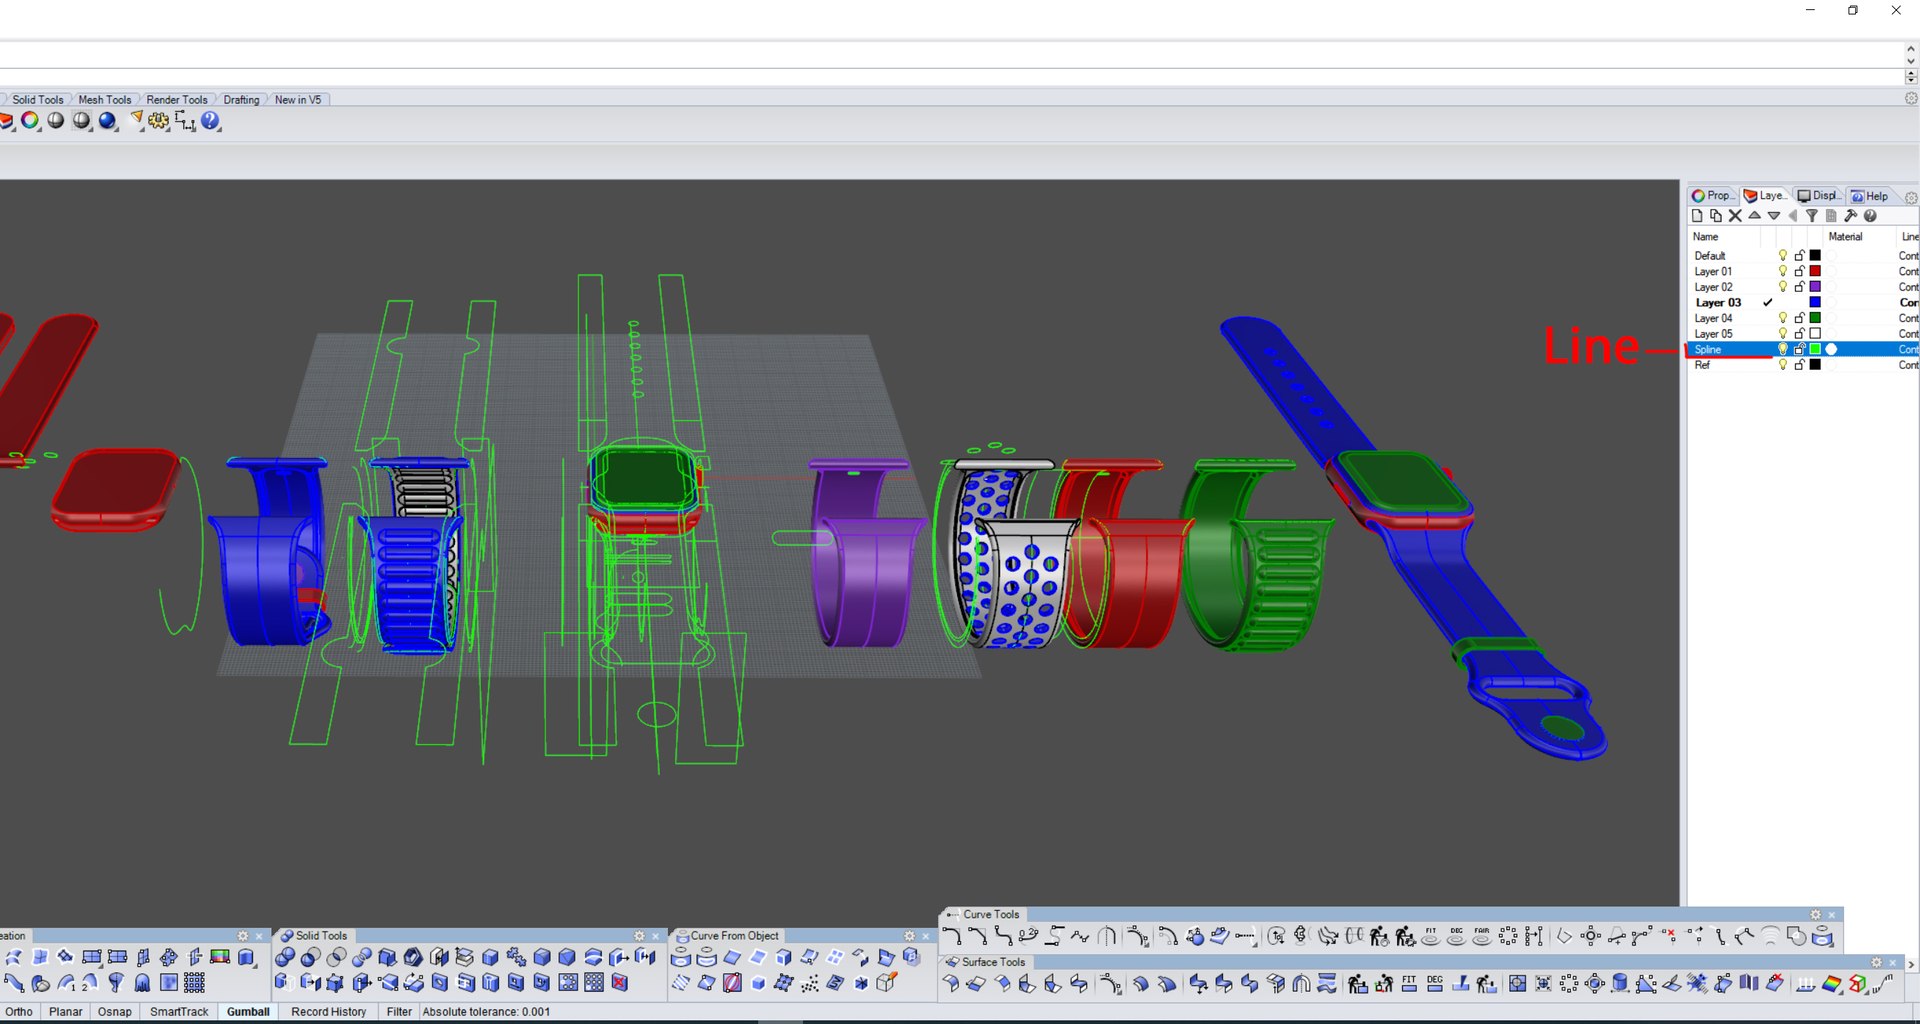
Task: Delete the selected layer with the X icon
Action: pyautogui.click(x=1735, y=216)
